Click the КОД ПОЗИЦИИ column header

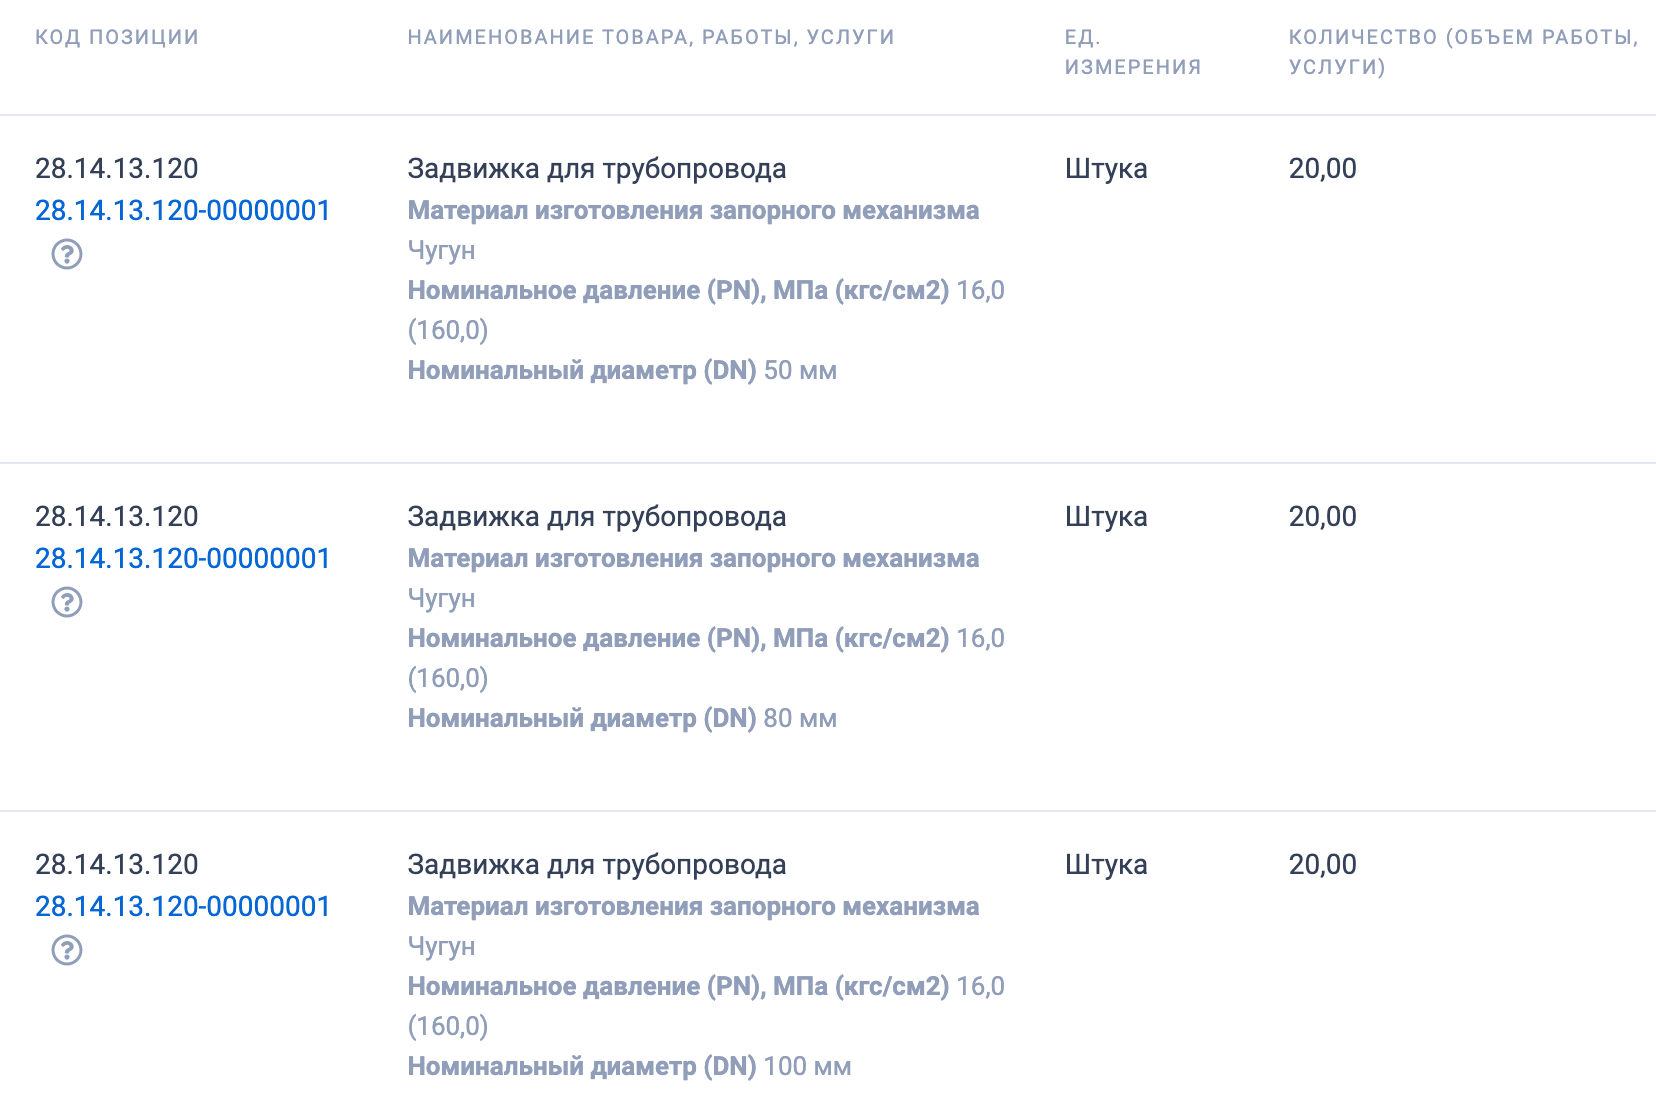point(117,37)
